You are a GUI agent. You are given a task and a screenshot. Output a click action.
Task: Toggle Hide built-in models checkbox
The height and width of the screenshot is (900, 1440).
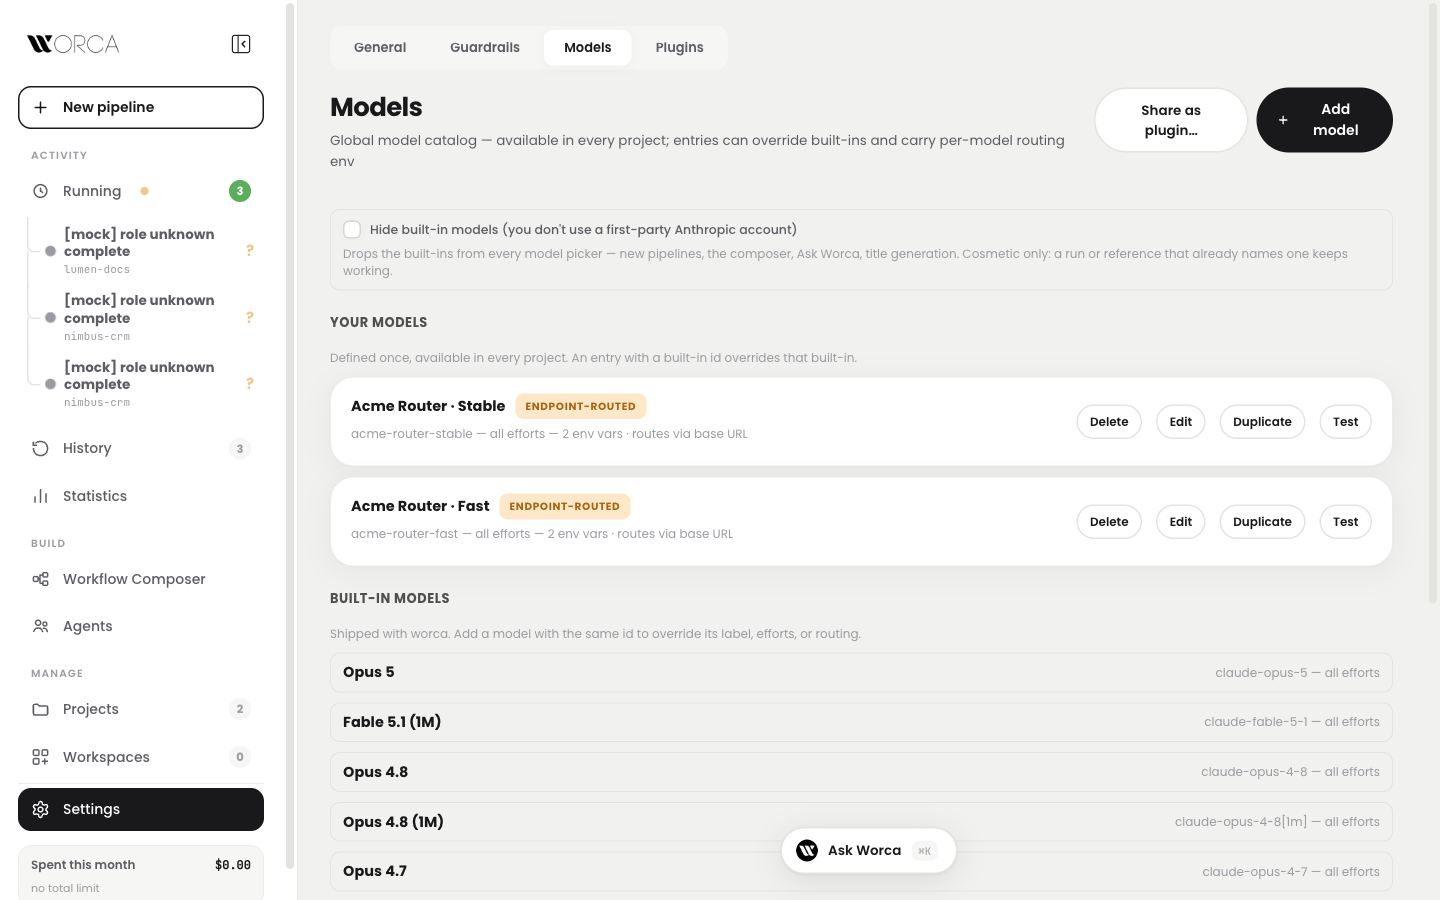[352, 230]
